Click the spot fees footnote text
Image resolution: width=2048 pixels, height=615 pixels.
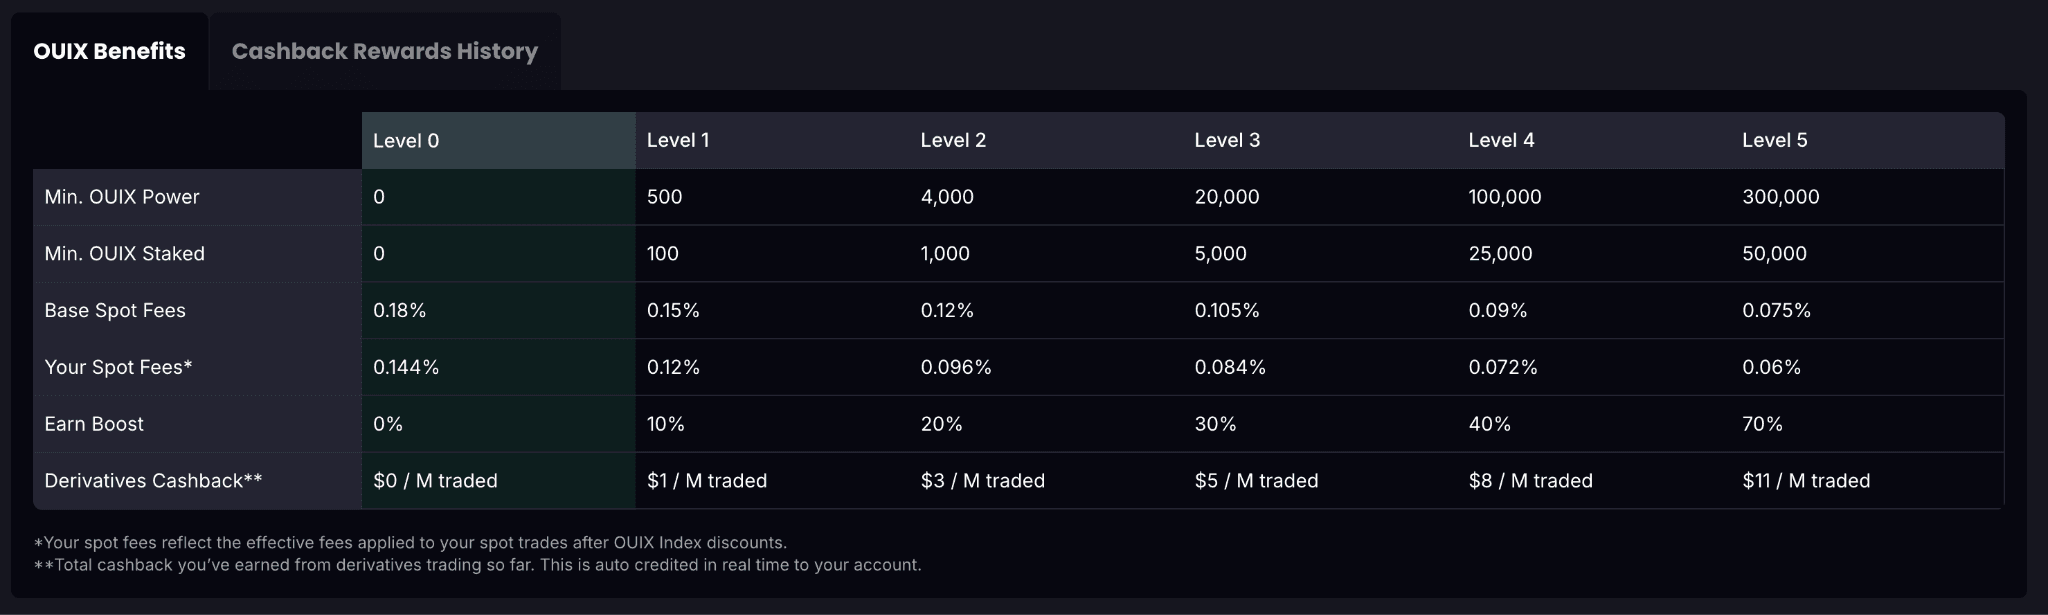click(x=410, y=543)
